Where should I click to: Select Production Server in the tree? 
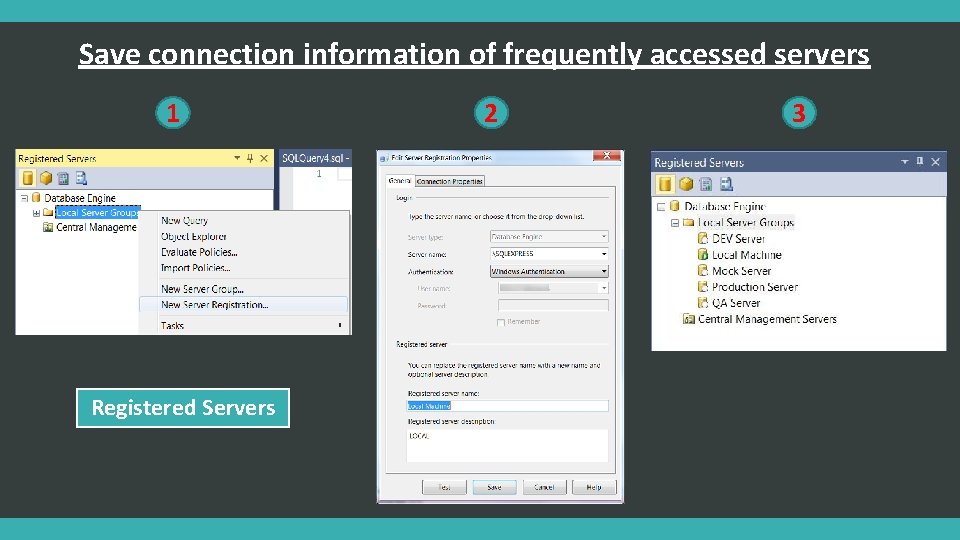click(x=755, y=287)
